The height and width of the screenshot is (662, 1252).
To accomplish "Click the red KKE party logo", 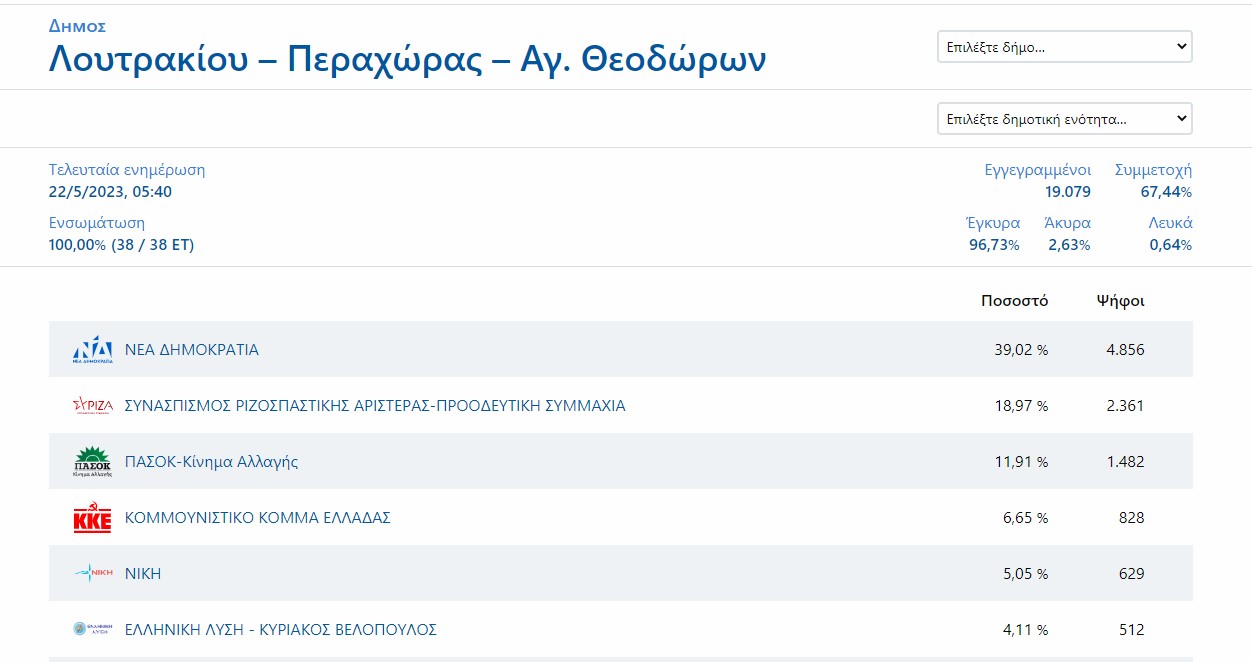I will 93,518.
